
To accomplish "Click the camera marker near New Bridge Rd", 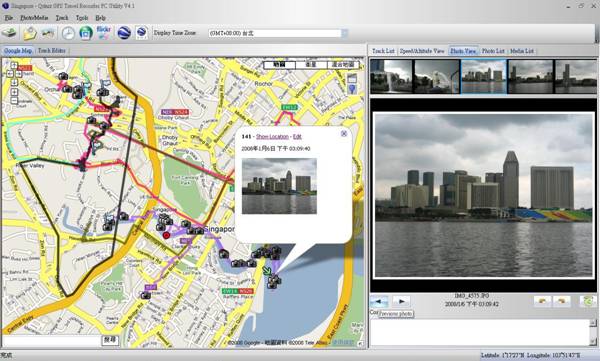I will tap(145, 295).
